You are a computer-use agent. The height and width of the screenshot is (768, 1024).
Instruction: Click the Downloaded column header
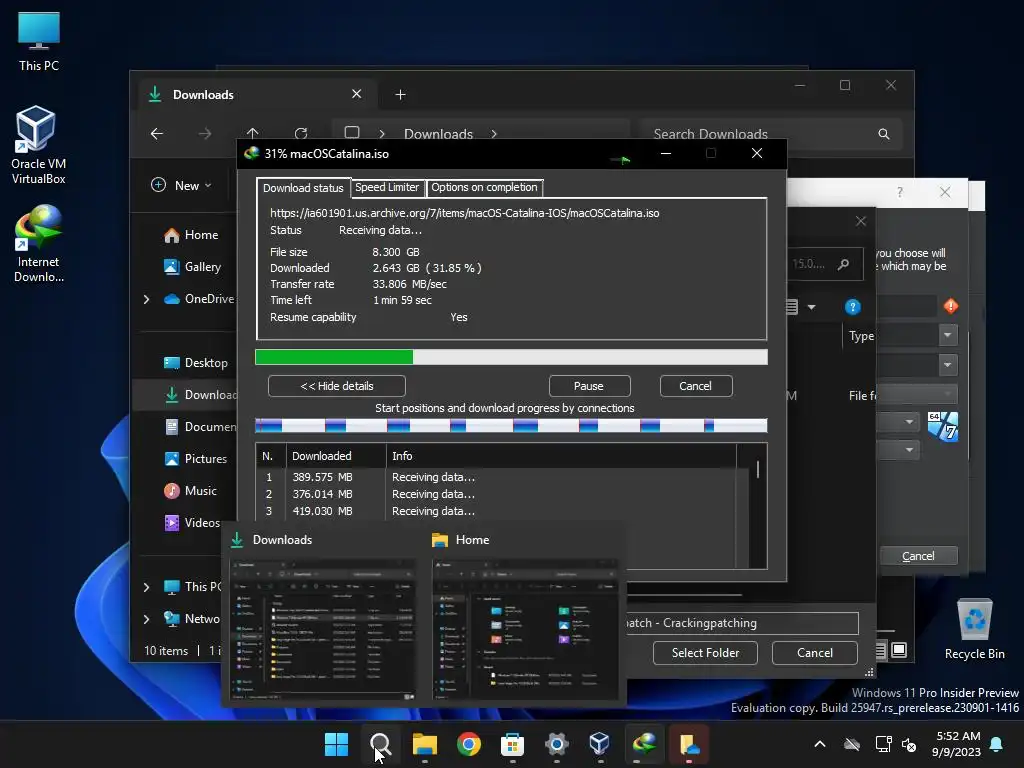pos(336,456)
